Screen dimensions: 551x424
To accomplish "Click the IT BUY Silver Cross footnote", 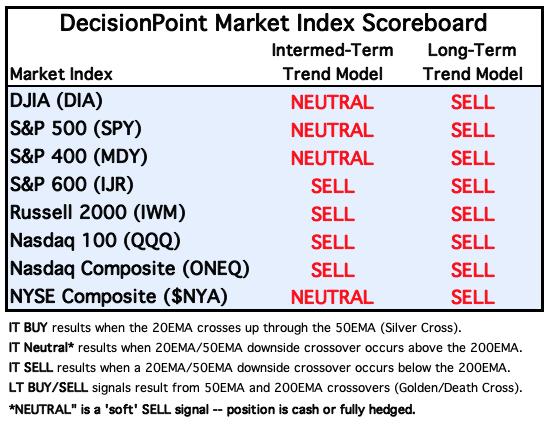I will click(235, 328).
